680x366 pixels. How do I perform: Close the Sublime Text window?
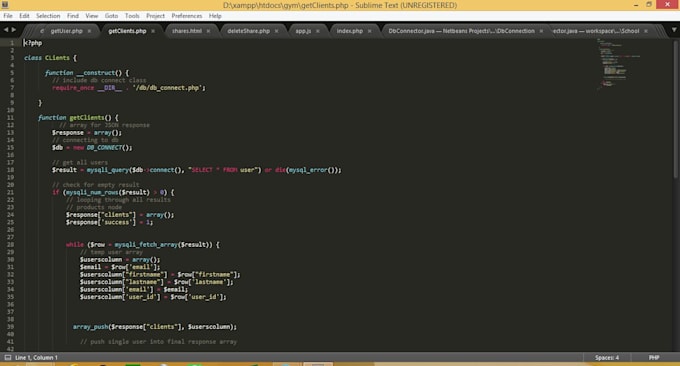point(667,5)
